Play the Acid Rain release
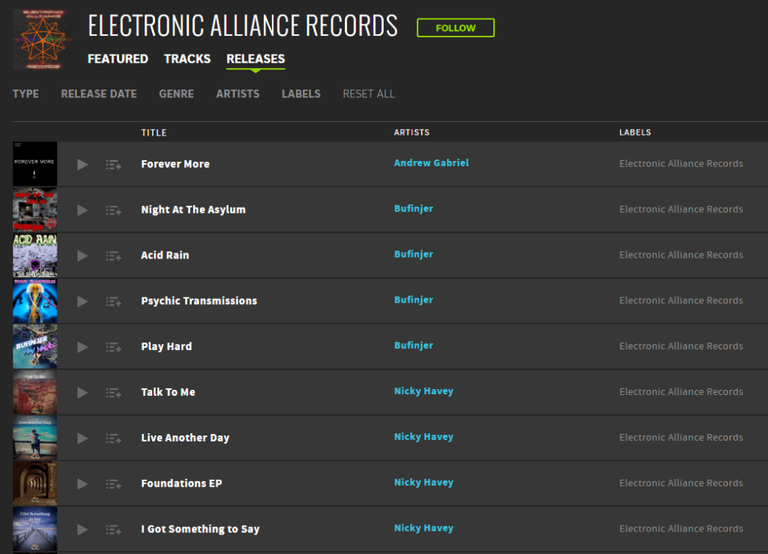Viewport: 768px width, 554px height. tap(82, 256)
